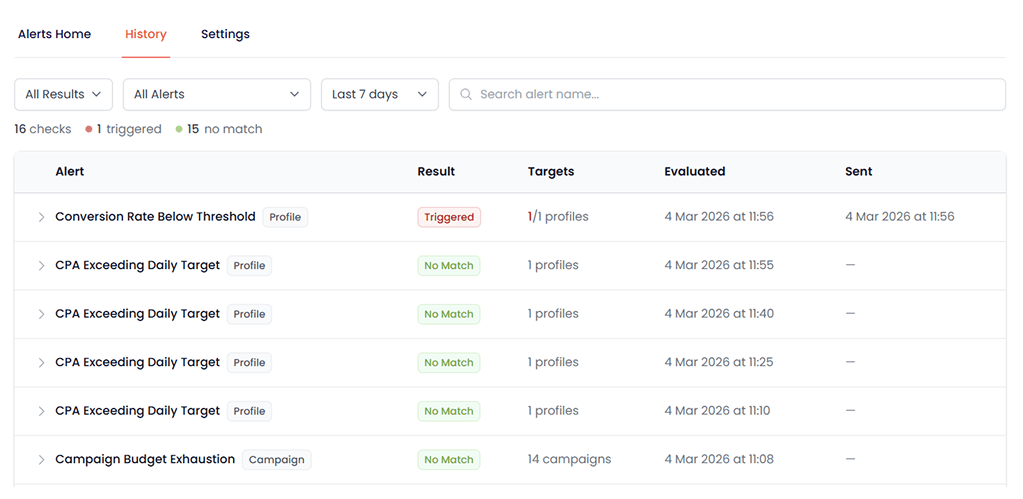This screenshot has height=499, width=1023.
Task: Select the History tab
Action: click(x=145, y=34)
